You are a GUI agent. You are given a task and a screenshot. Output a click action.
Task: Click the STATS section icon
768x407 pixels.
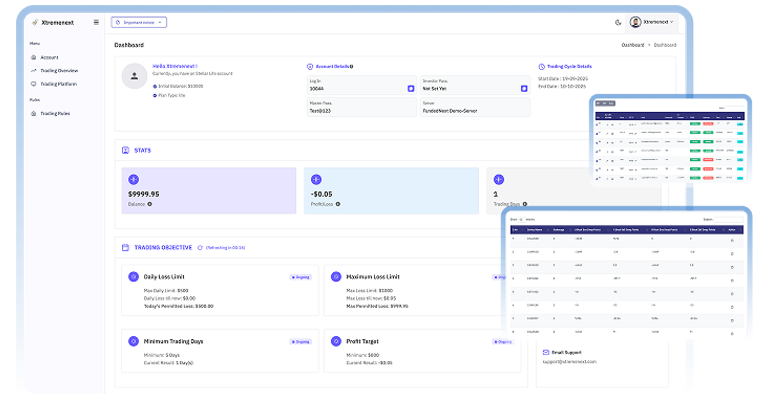click(125, 150)
